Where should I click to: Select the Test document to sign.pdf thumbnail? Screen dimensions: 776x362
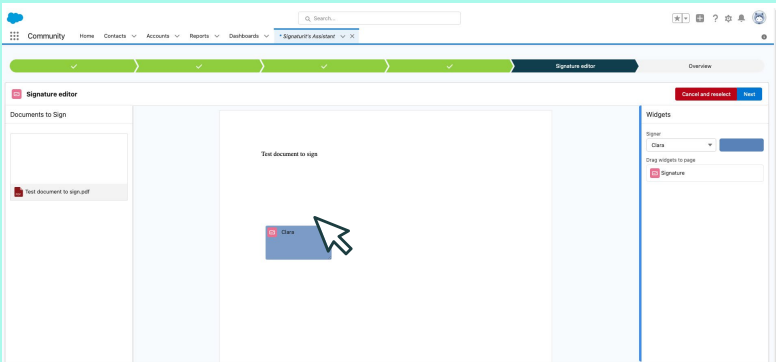click(69, 167)
